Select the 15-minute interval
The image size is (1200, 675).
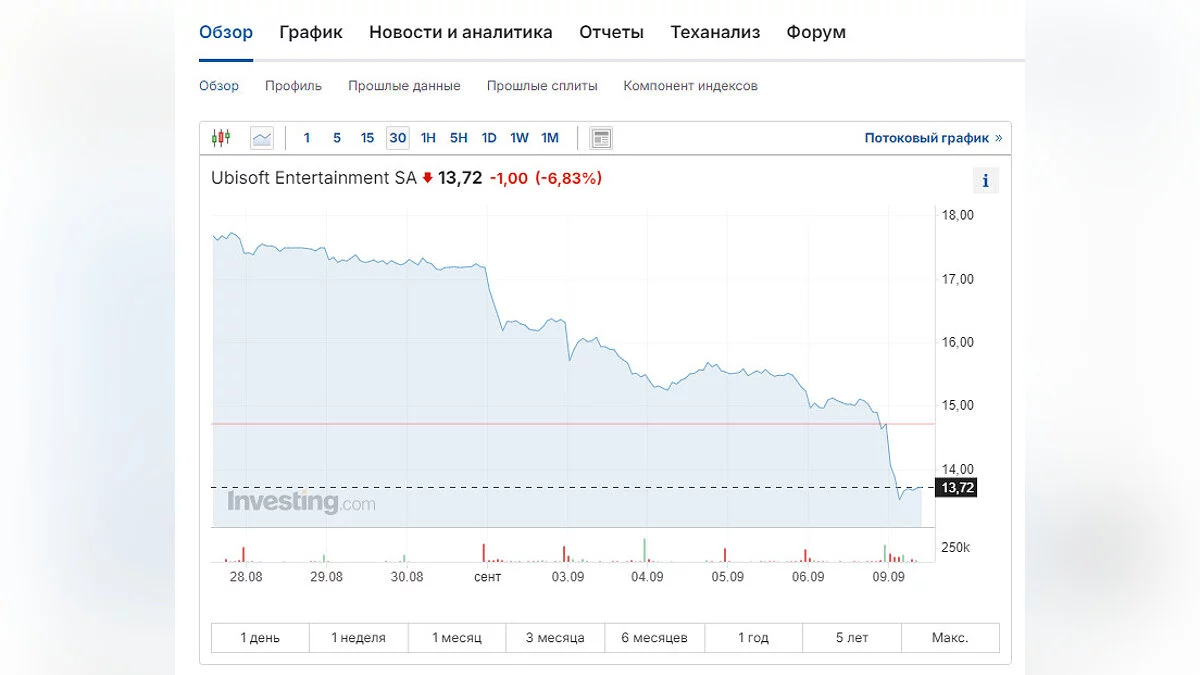coord(367,138)
